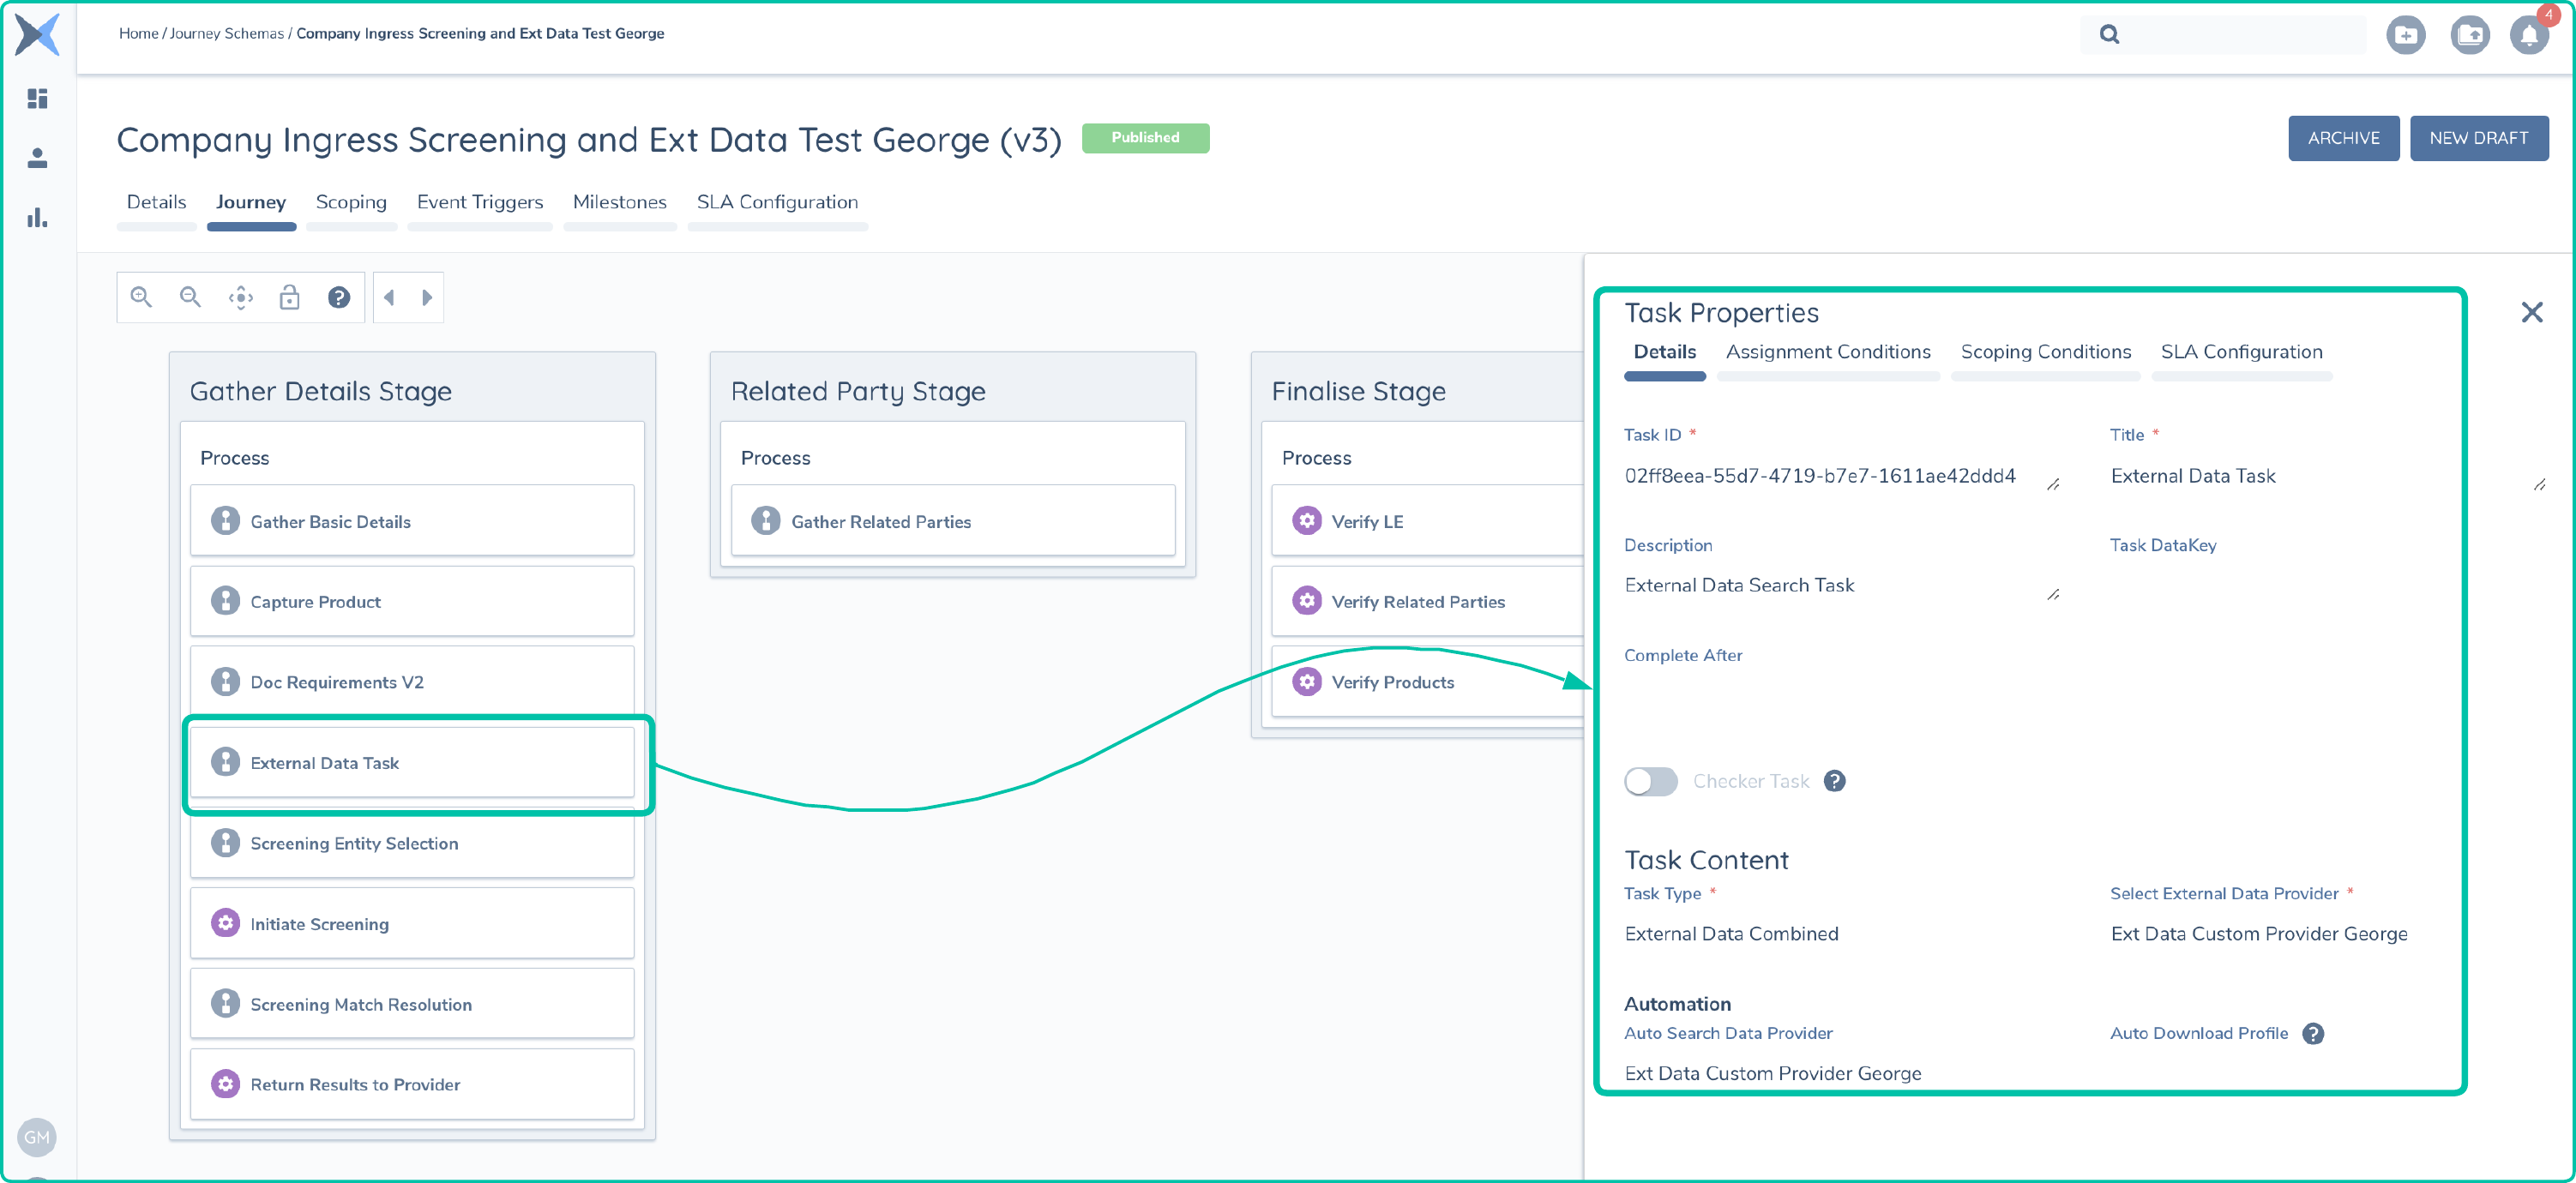Open the dashboard icon in the sidebar
The width and height of the screenshot is (2576, 1183).
click(37, 98)
